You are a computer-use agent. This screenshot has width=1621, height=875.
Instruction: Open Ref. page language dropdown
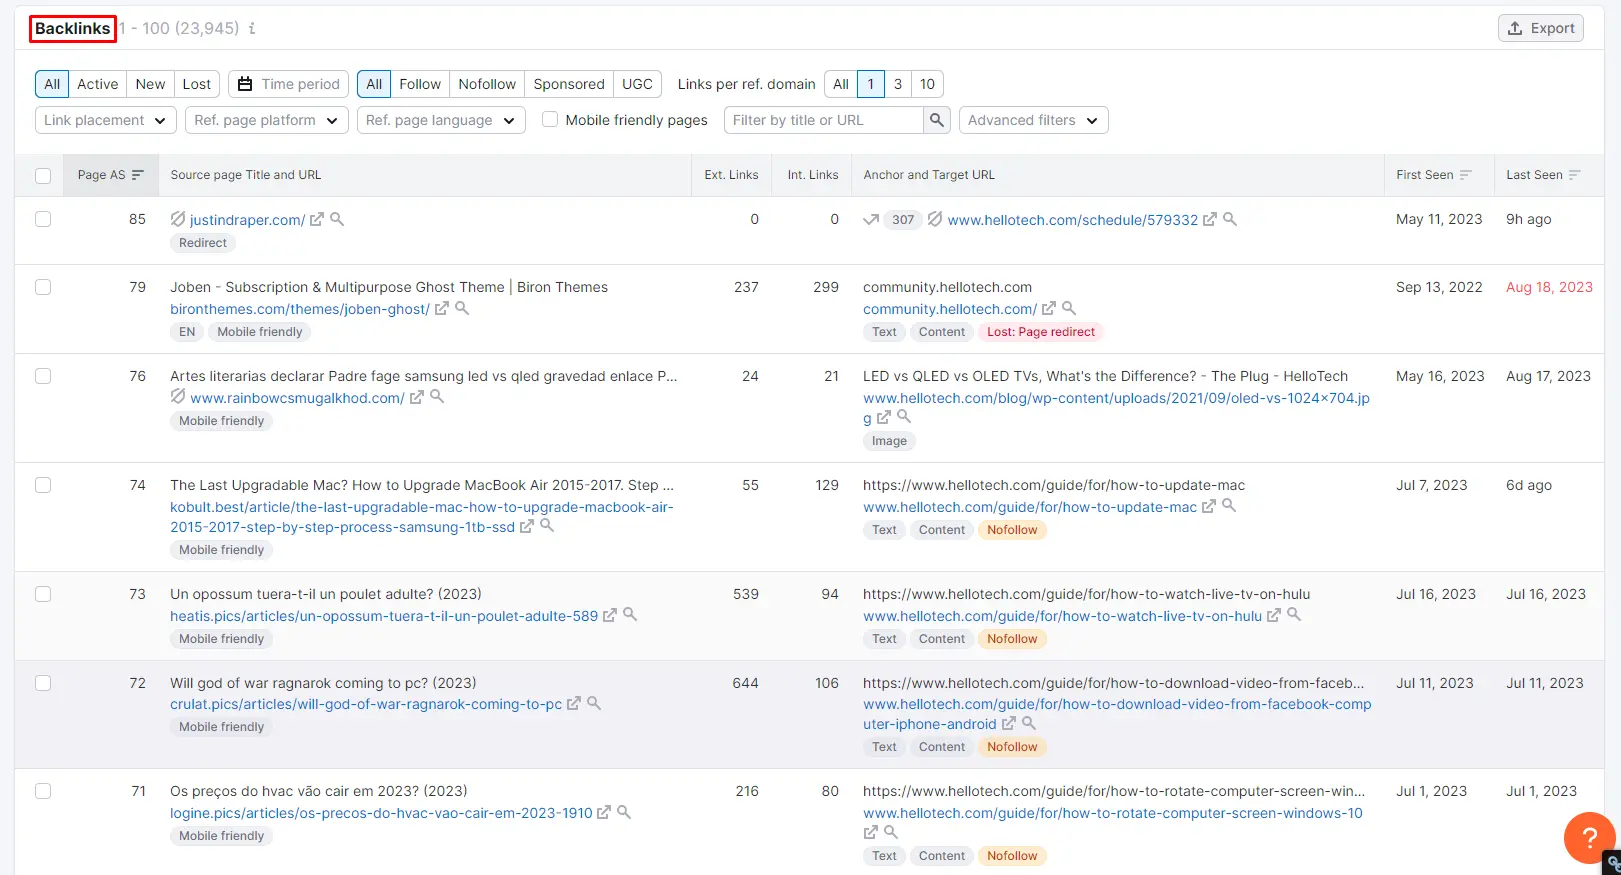[441, 120]
